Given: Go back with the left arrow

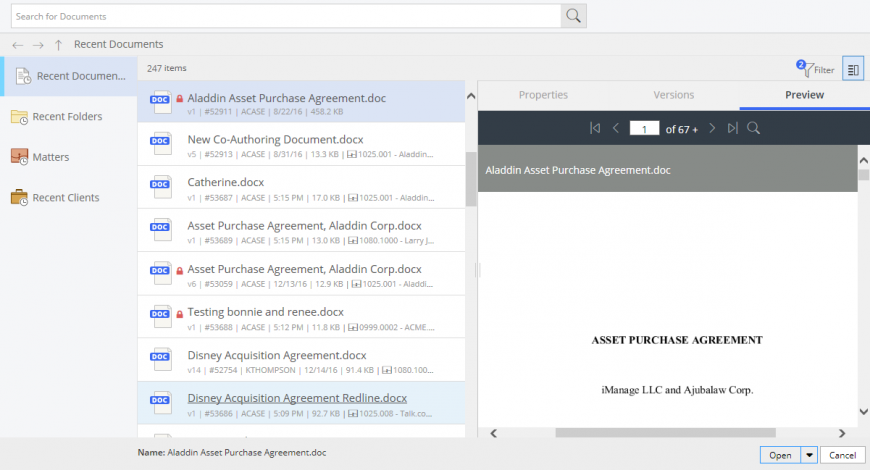Looking at the screenshot, I should click(x=18, y=45).
